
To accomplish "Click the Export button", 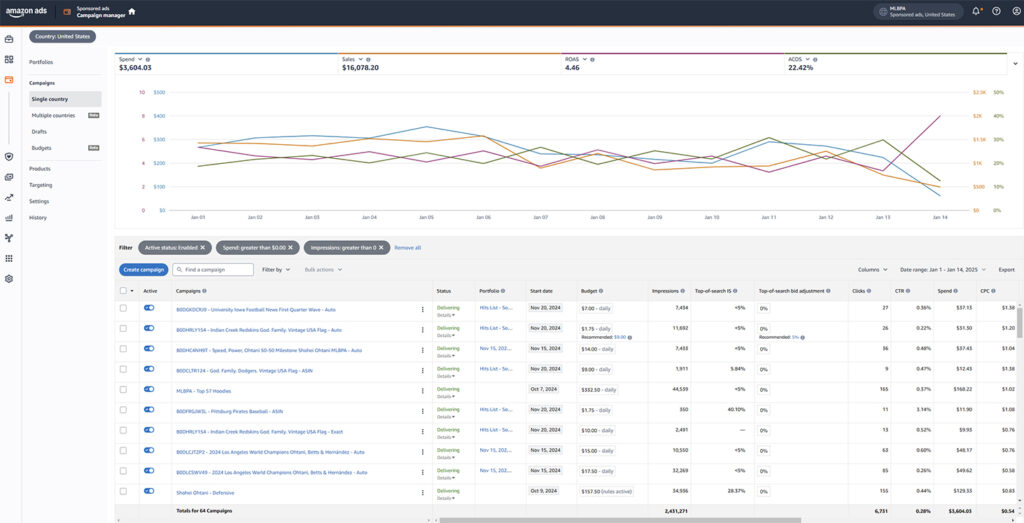I will [1006, 270].
